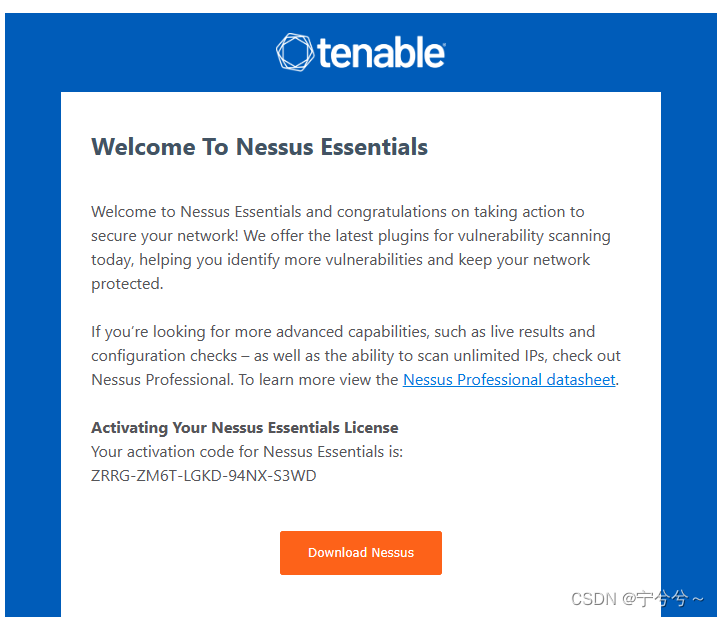Click the 'Download' word on the orange button
Screen dimensions: 720x617
coord(338,553)
